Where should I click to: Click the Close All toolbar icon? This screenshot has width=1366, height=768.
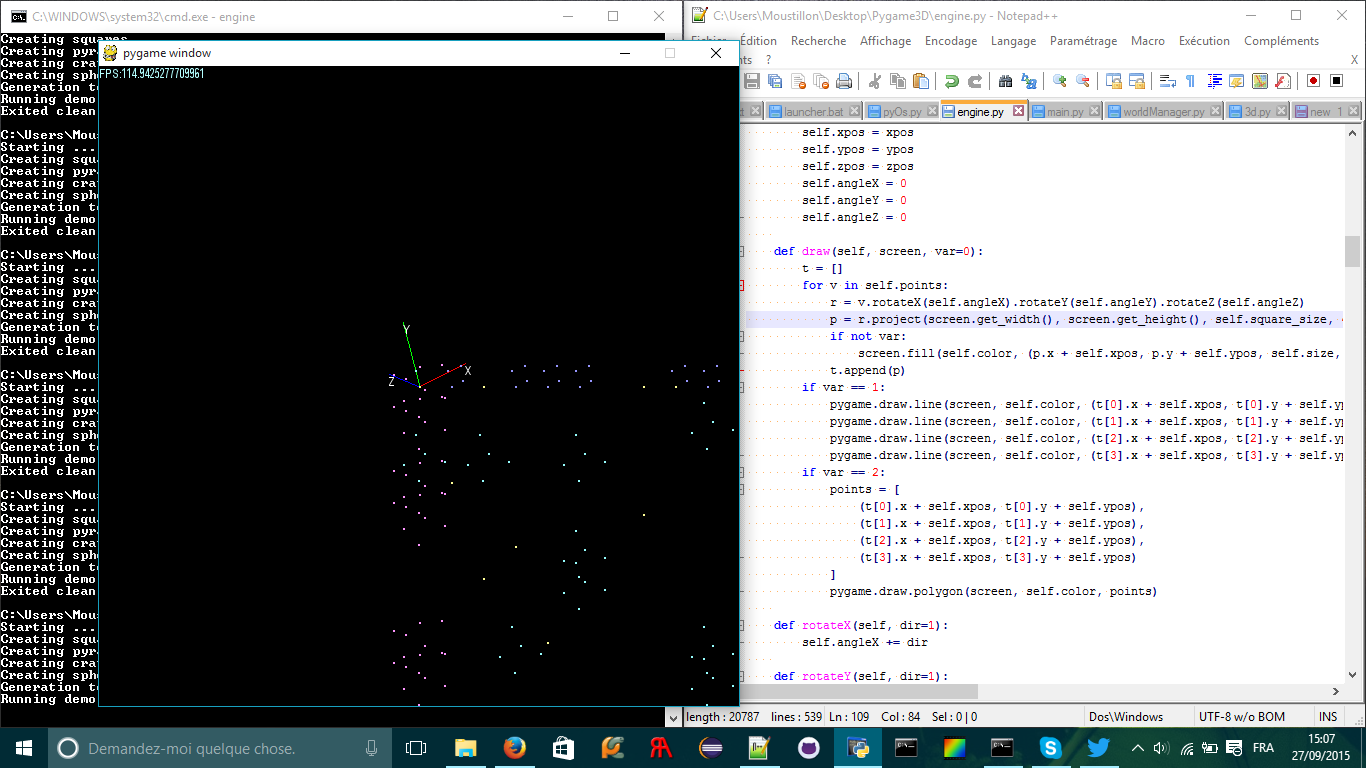pyautogui.click(x=821, y=81)
